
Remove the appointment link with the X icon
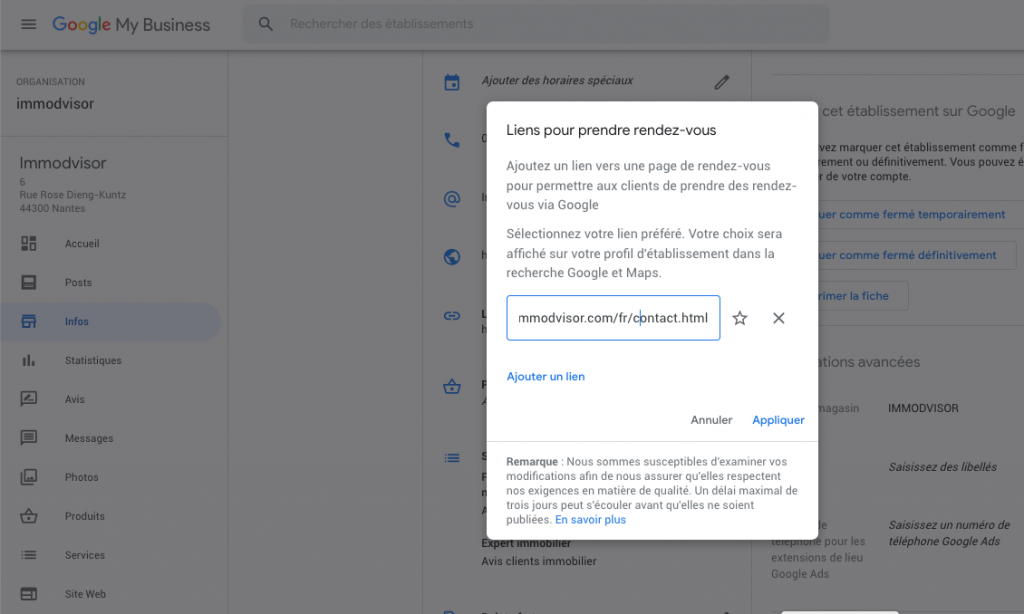click(778, 318)
